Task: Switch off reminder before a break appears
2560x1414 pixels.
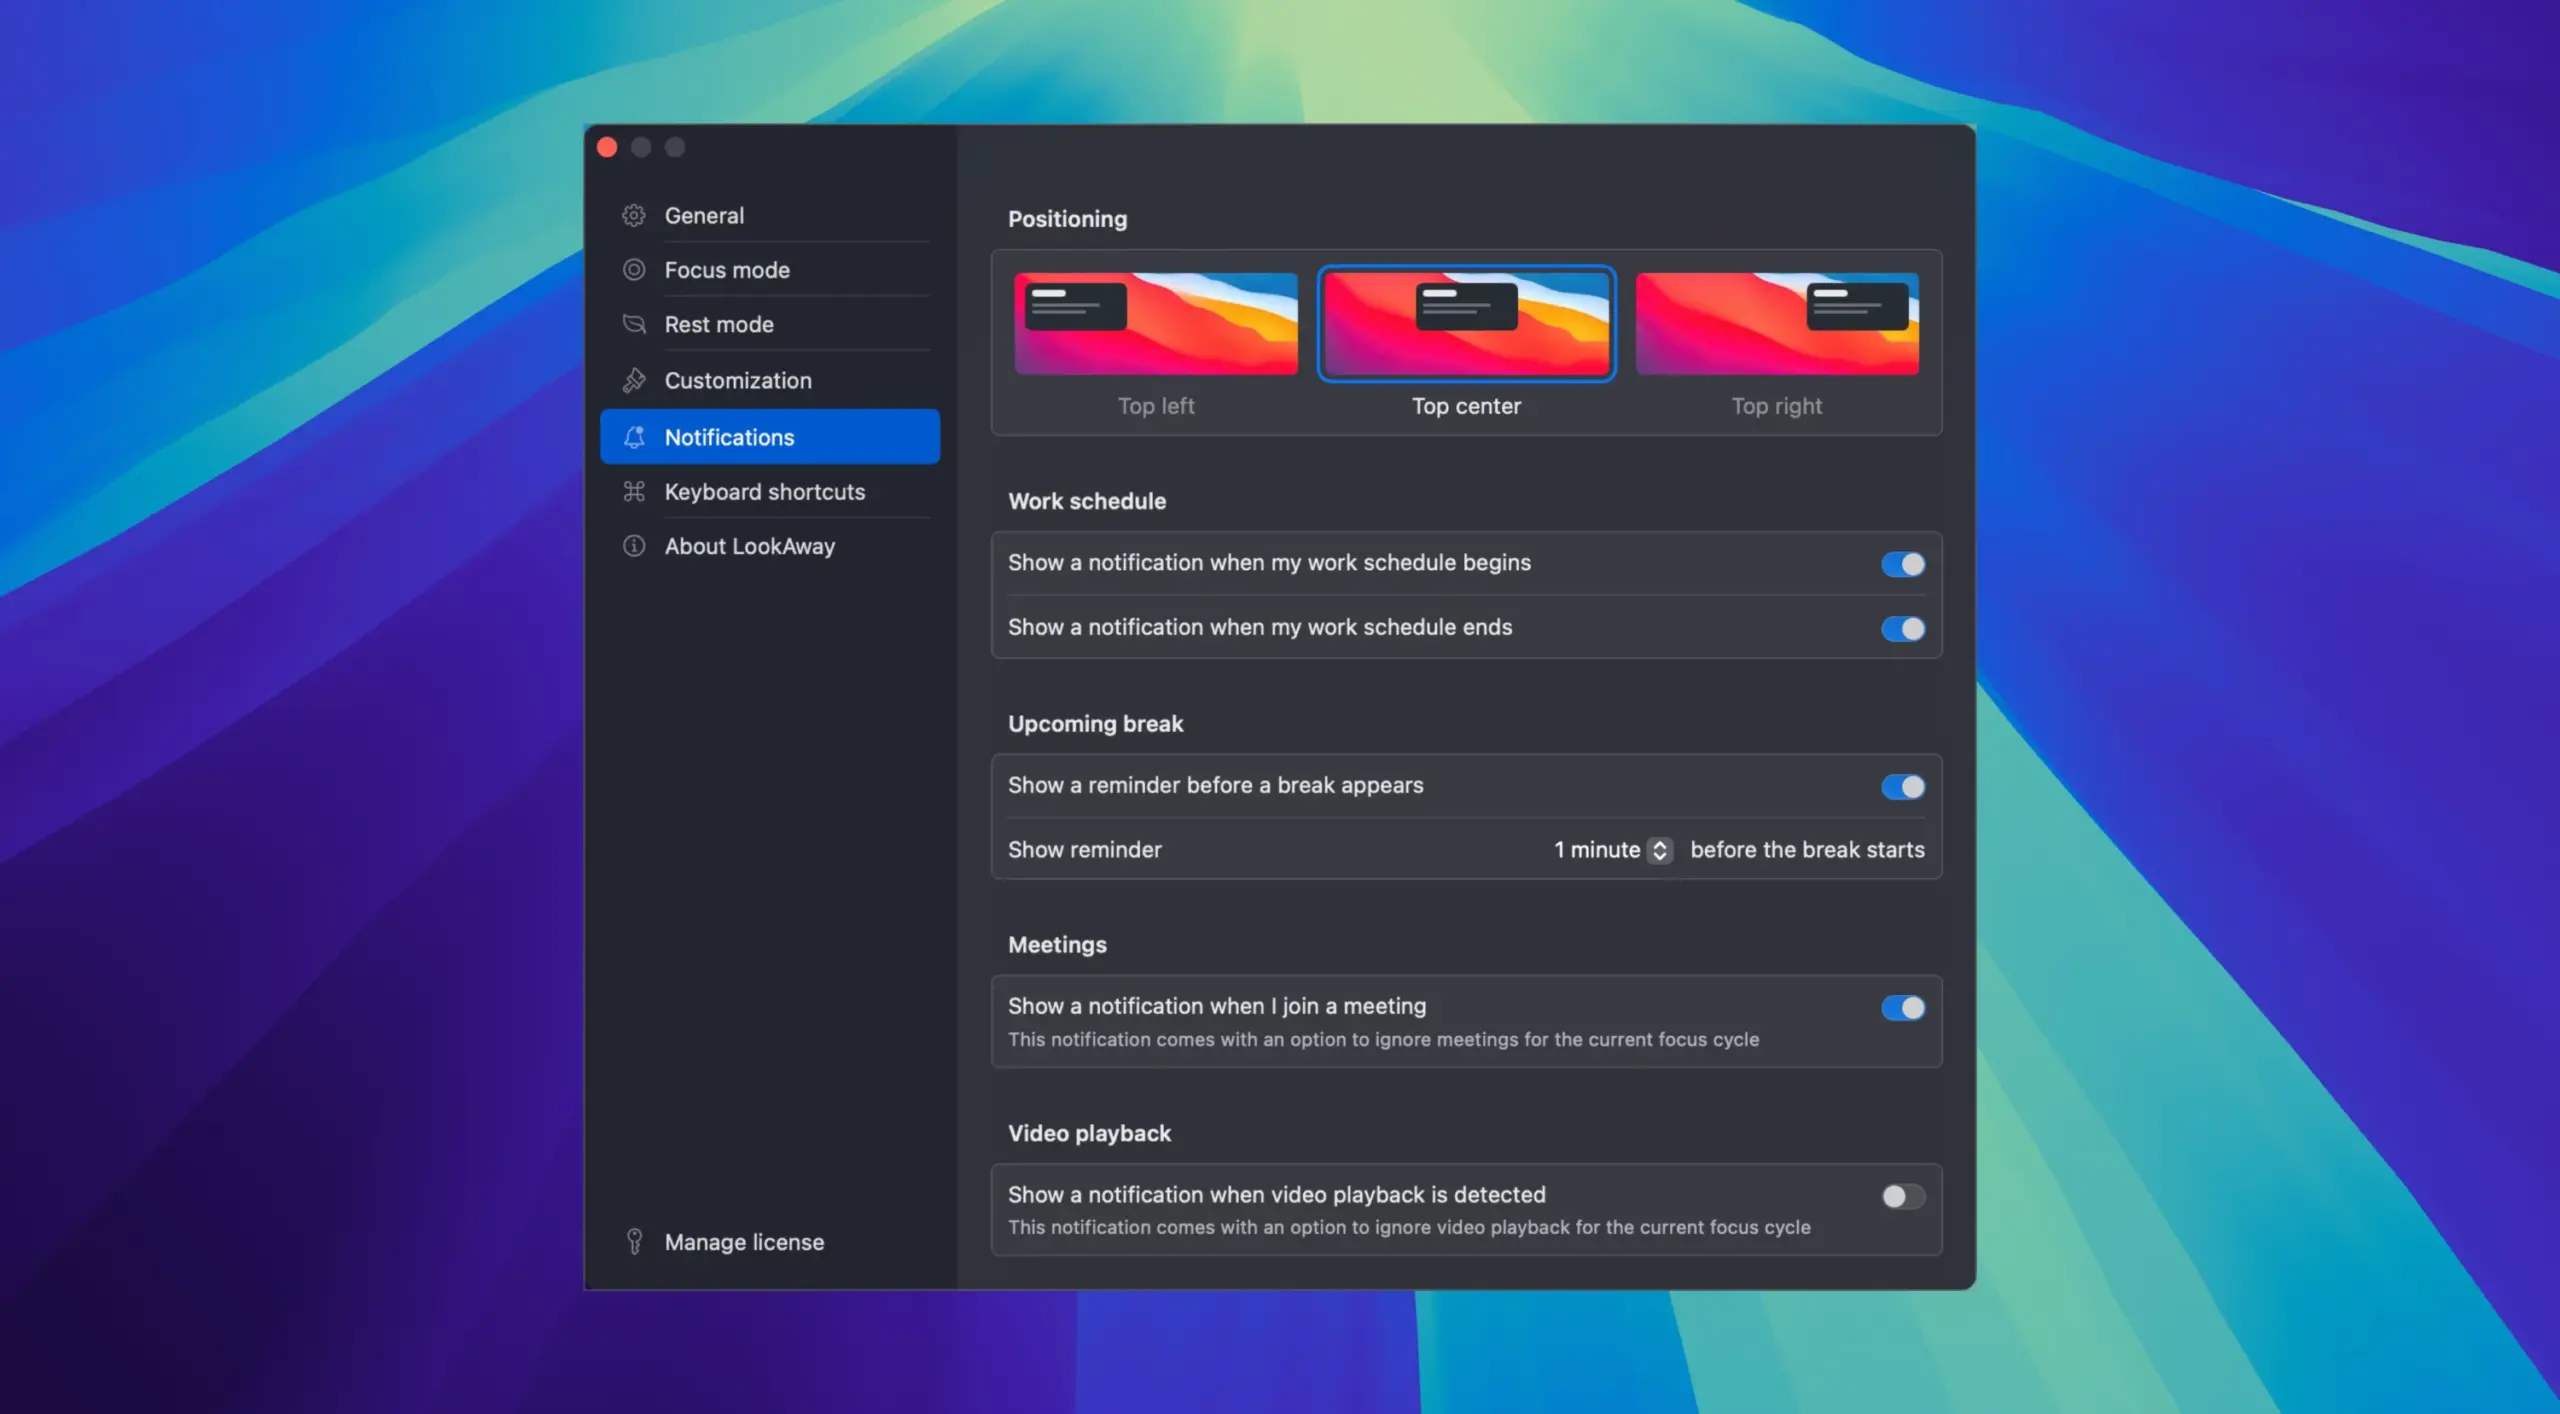Action: (x=1901, y=786)
